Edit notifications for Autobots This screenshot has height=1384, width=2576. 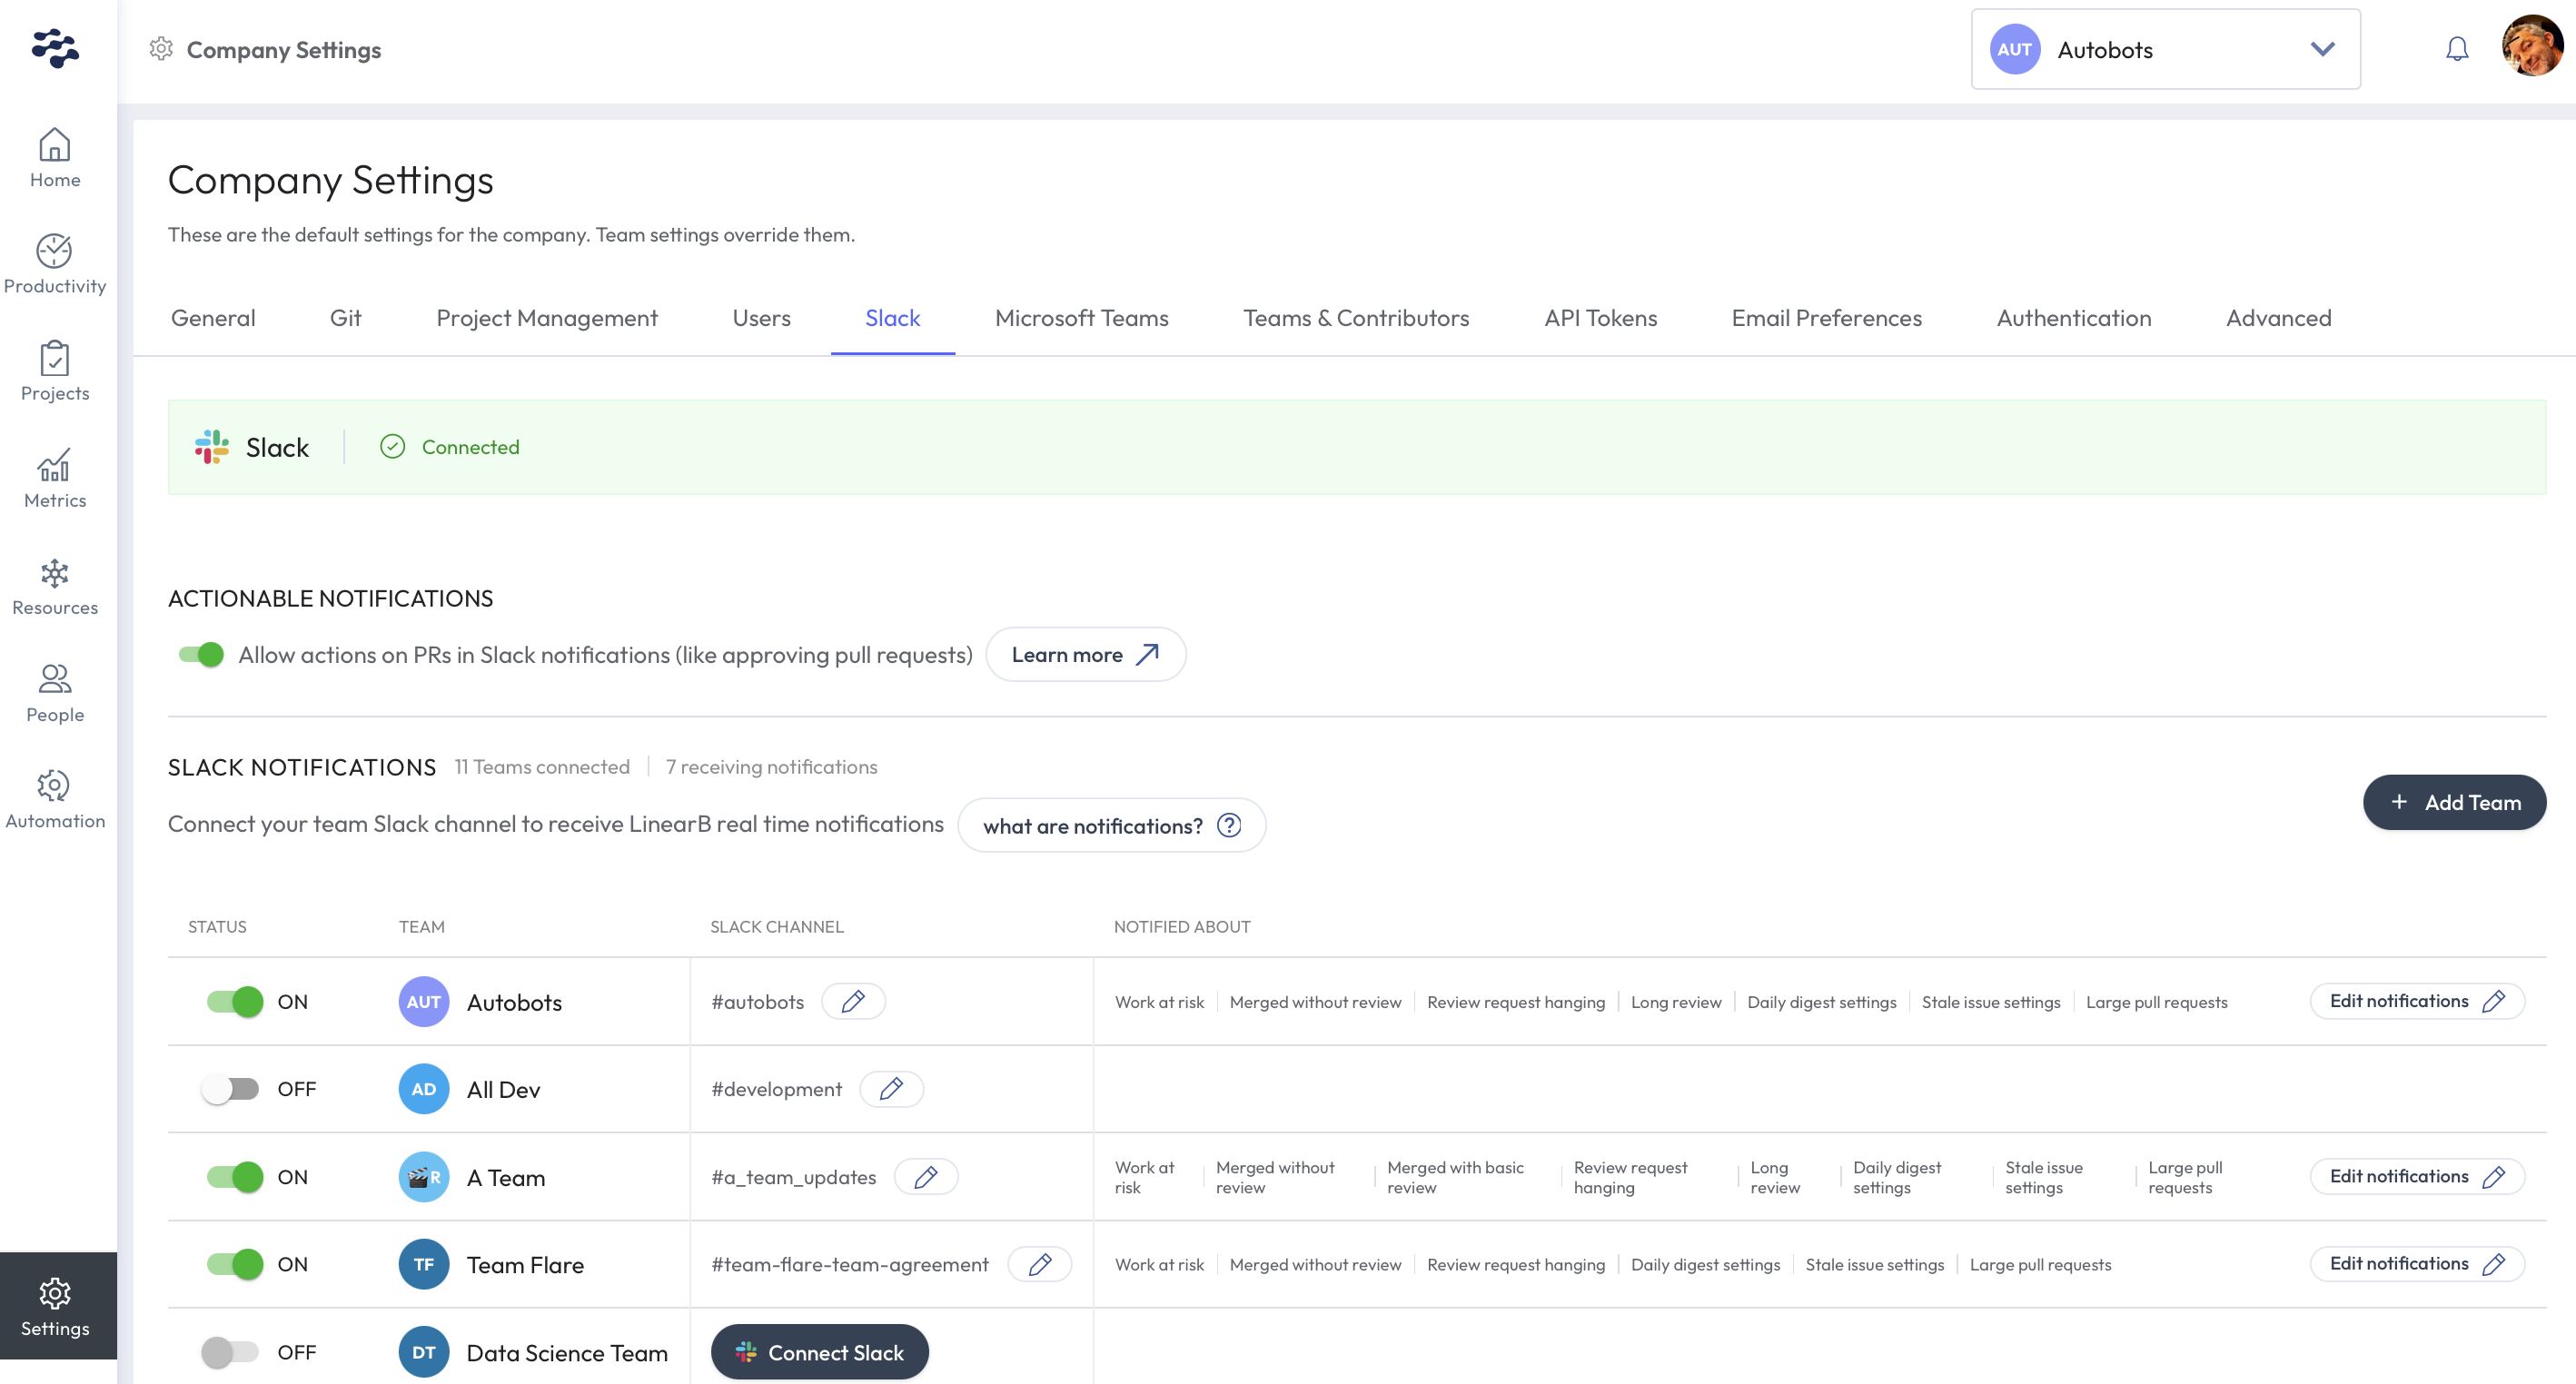2417,1001
